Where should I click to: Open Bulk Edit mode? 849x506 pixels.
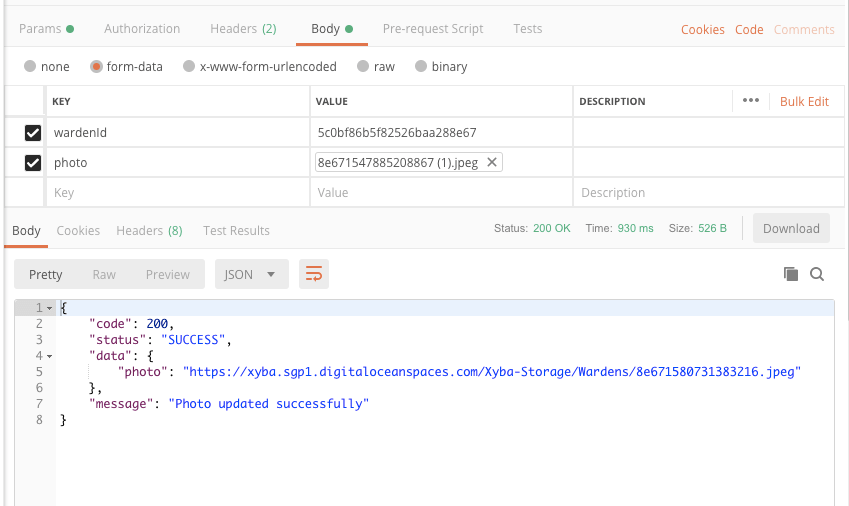click(804, 101)
